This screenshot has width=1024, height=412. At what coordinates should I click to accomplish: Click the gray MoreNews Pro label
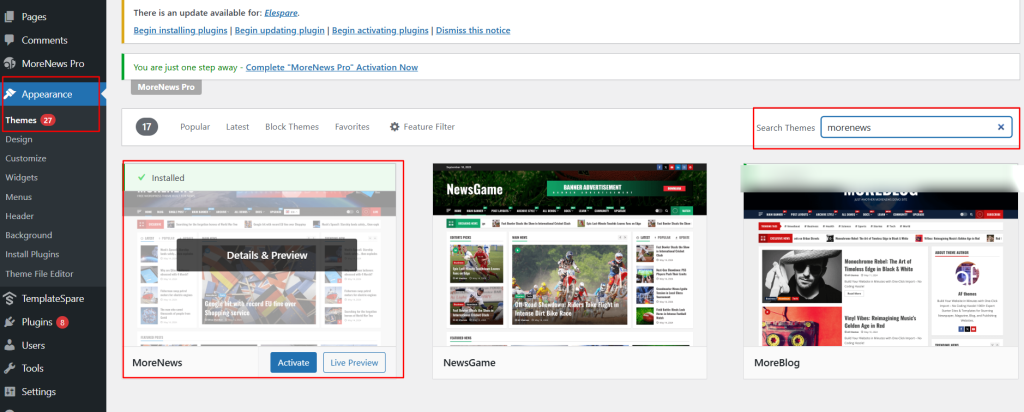166,87
